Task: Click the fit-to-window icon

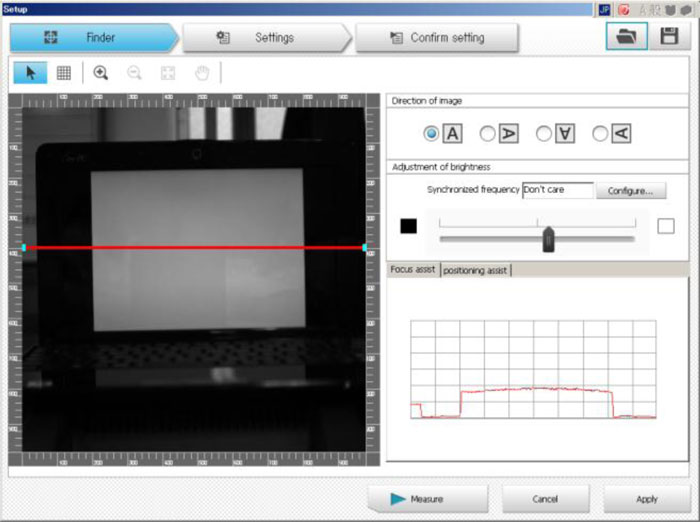Action: [168, 73]
